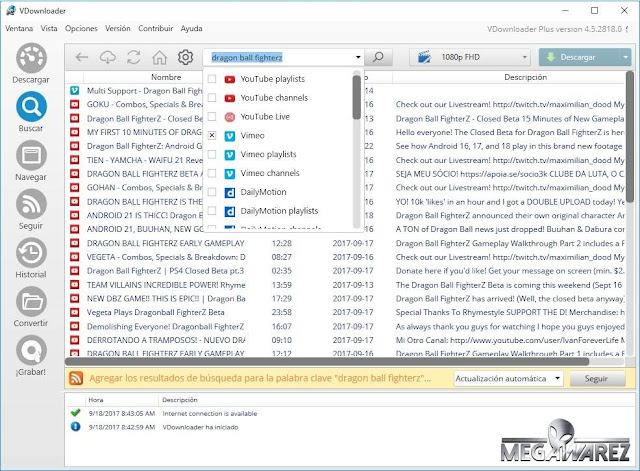Image resolution: width=640 pixels, height=471 pixels.
Task: Select the Demolishing Everyone! Dragonball FighterZ row
Action: click(x=345, y=327)
